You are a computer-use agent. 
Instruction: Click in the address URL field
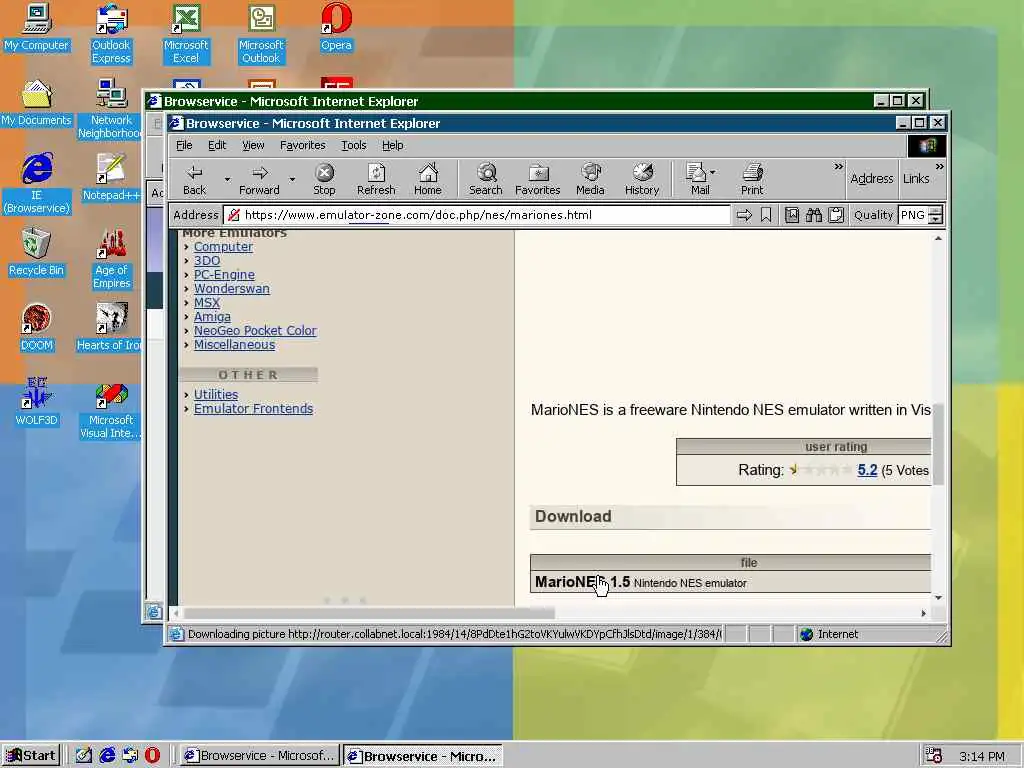(x=477, y=215)
